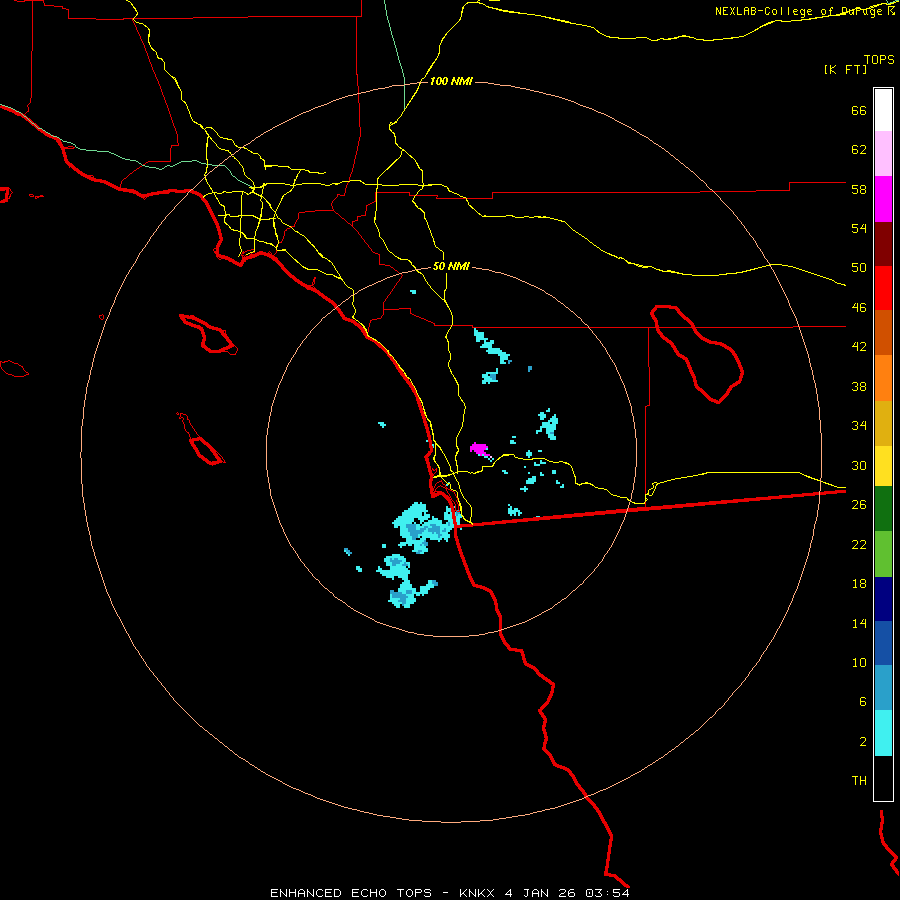Click the '4 JAN 26' date text
The height and width of the screenshot is (900, 900).
coord(540,893)
